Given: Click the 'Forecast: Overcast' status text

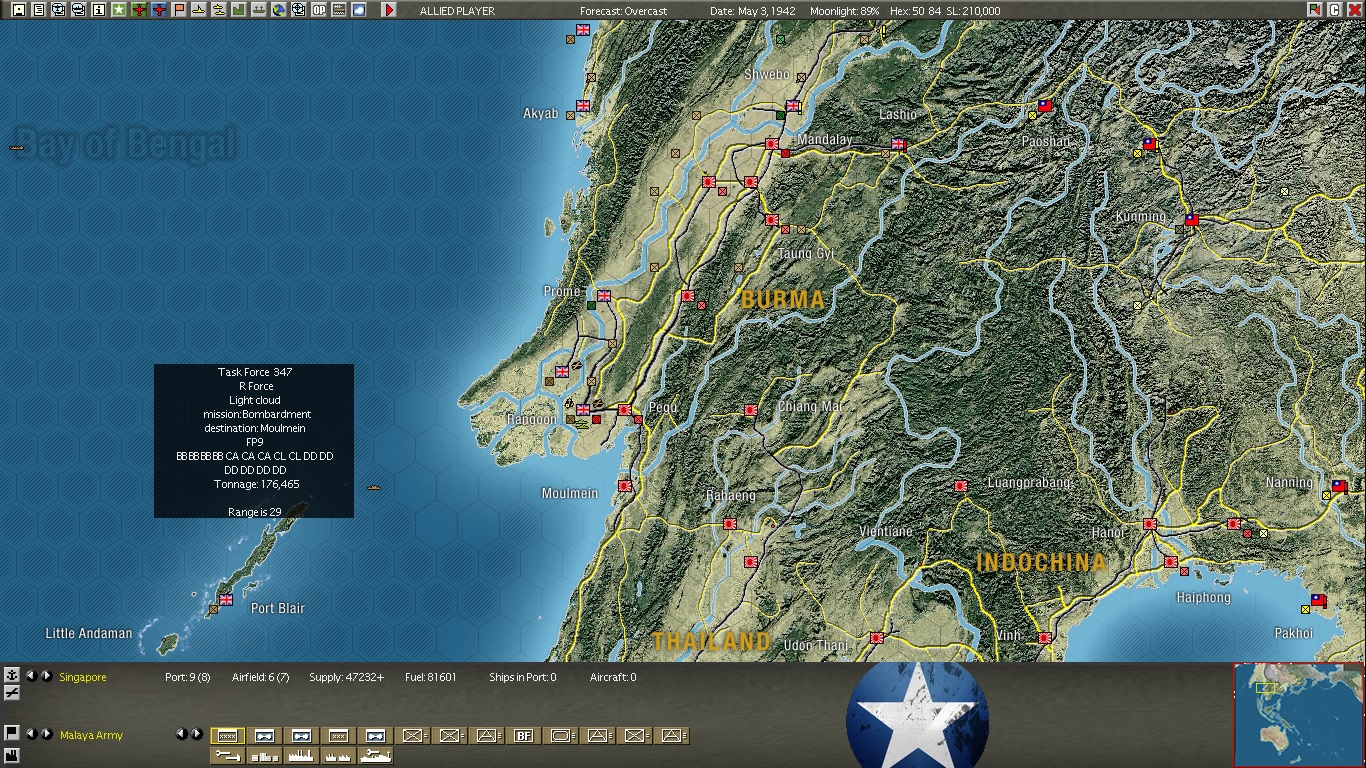Looking at the screenshot, I should [x=623, y=11].
